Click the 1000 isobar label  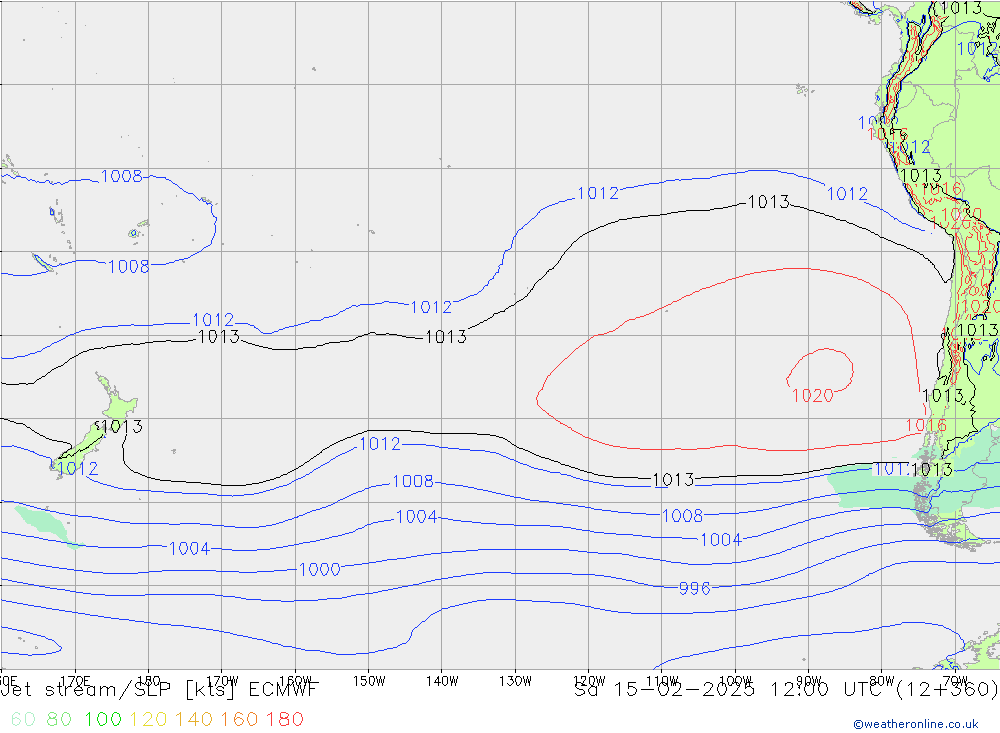[320, 569]
